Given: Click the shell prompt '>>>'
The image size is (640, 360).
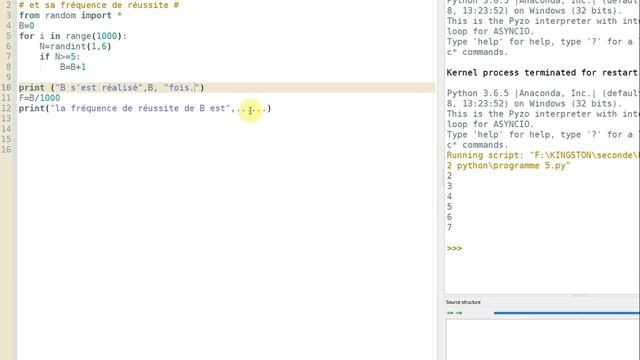Looking at the screenshot, I should (x=454, y=248).
